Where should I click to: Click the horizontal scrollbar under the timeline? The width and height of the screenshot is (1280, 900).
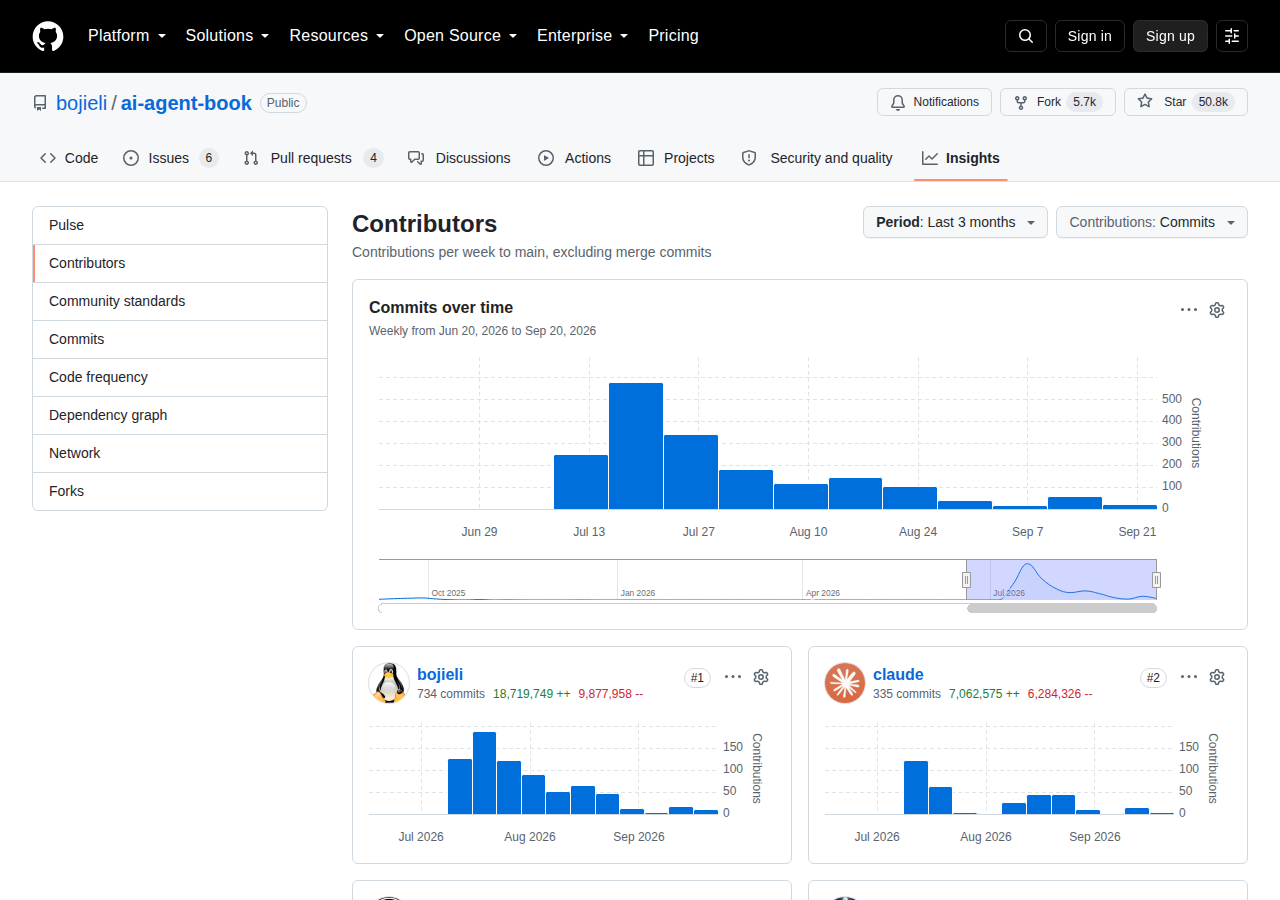pos(1062,608)
